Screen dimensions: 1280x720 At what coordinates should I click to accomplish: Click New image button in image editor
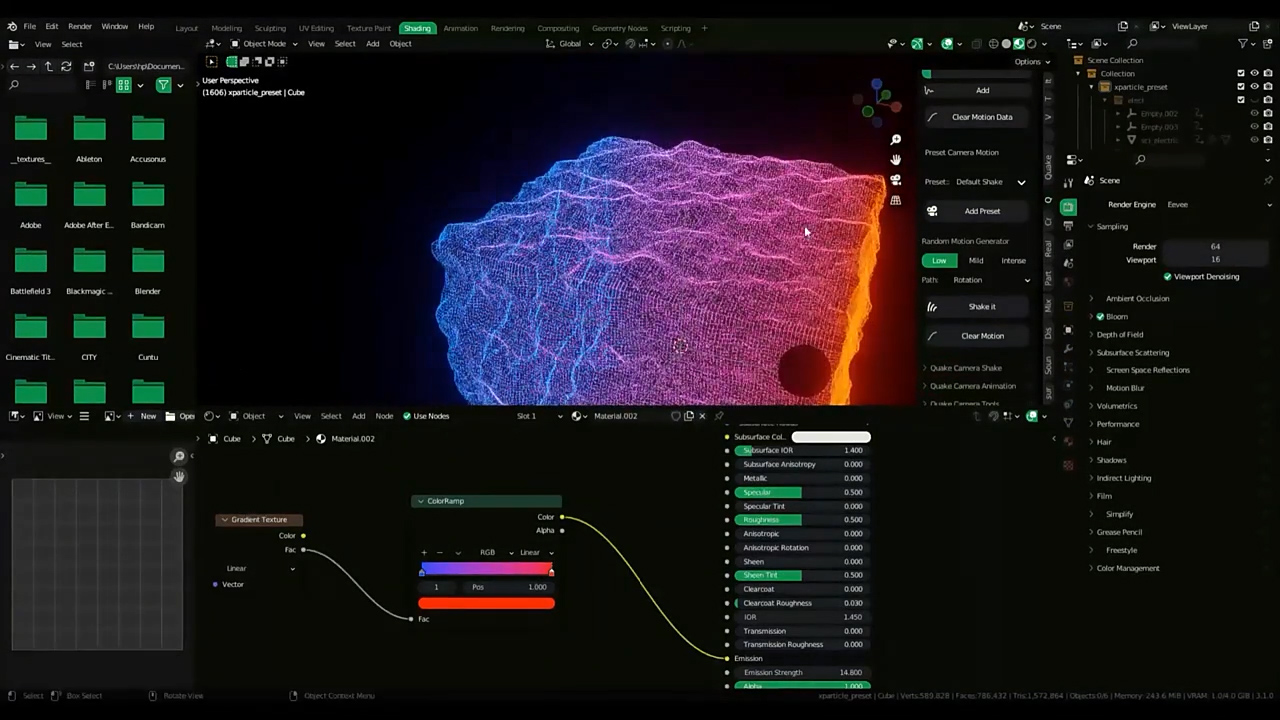[143, 416]
